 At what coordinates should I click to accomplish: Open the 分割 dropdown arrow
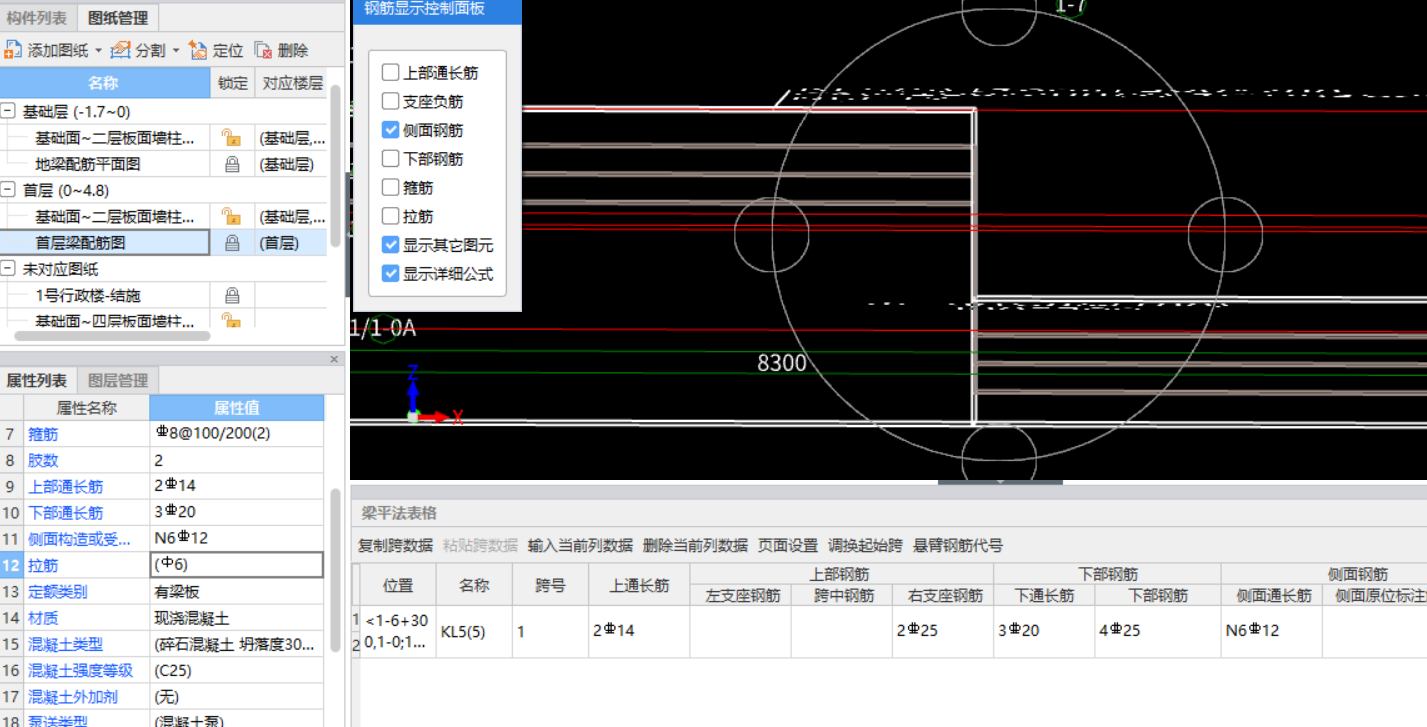(x=176, y=51)
